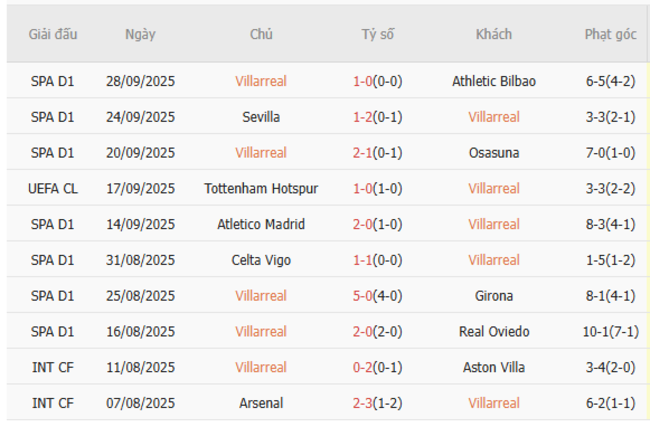Screen dimensions: 650x427
Task: Click the Ngày column header
Action: coord(140,34)
